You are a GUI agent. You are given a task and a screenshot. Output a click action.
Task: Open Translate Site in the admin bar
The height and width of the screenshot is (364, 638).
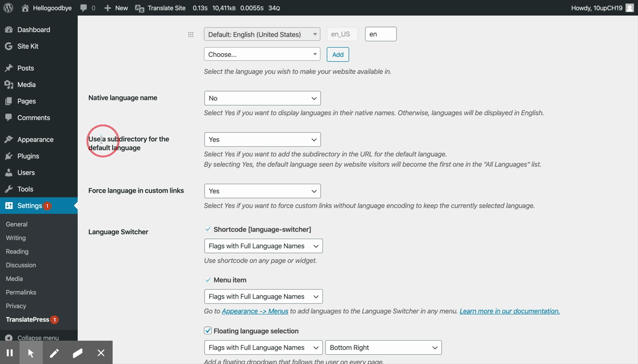[x=160, y=8]
